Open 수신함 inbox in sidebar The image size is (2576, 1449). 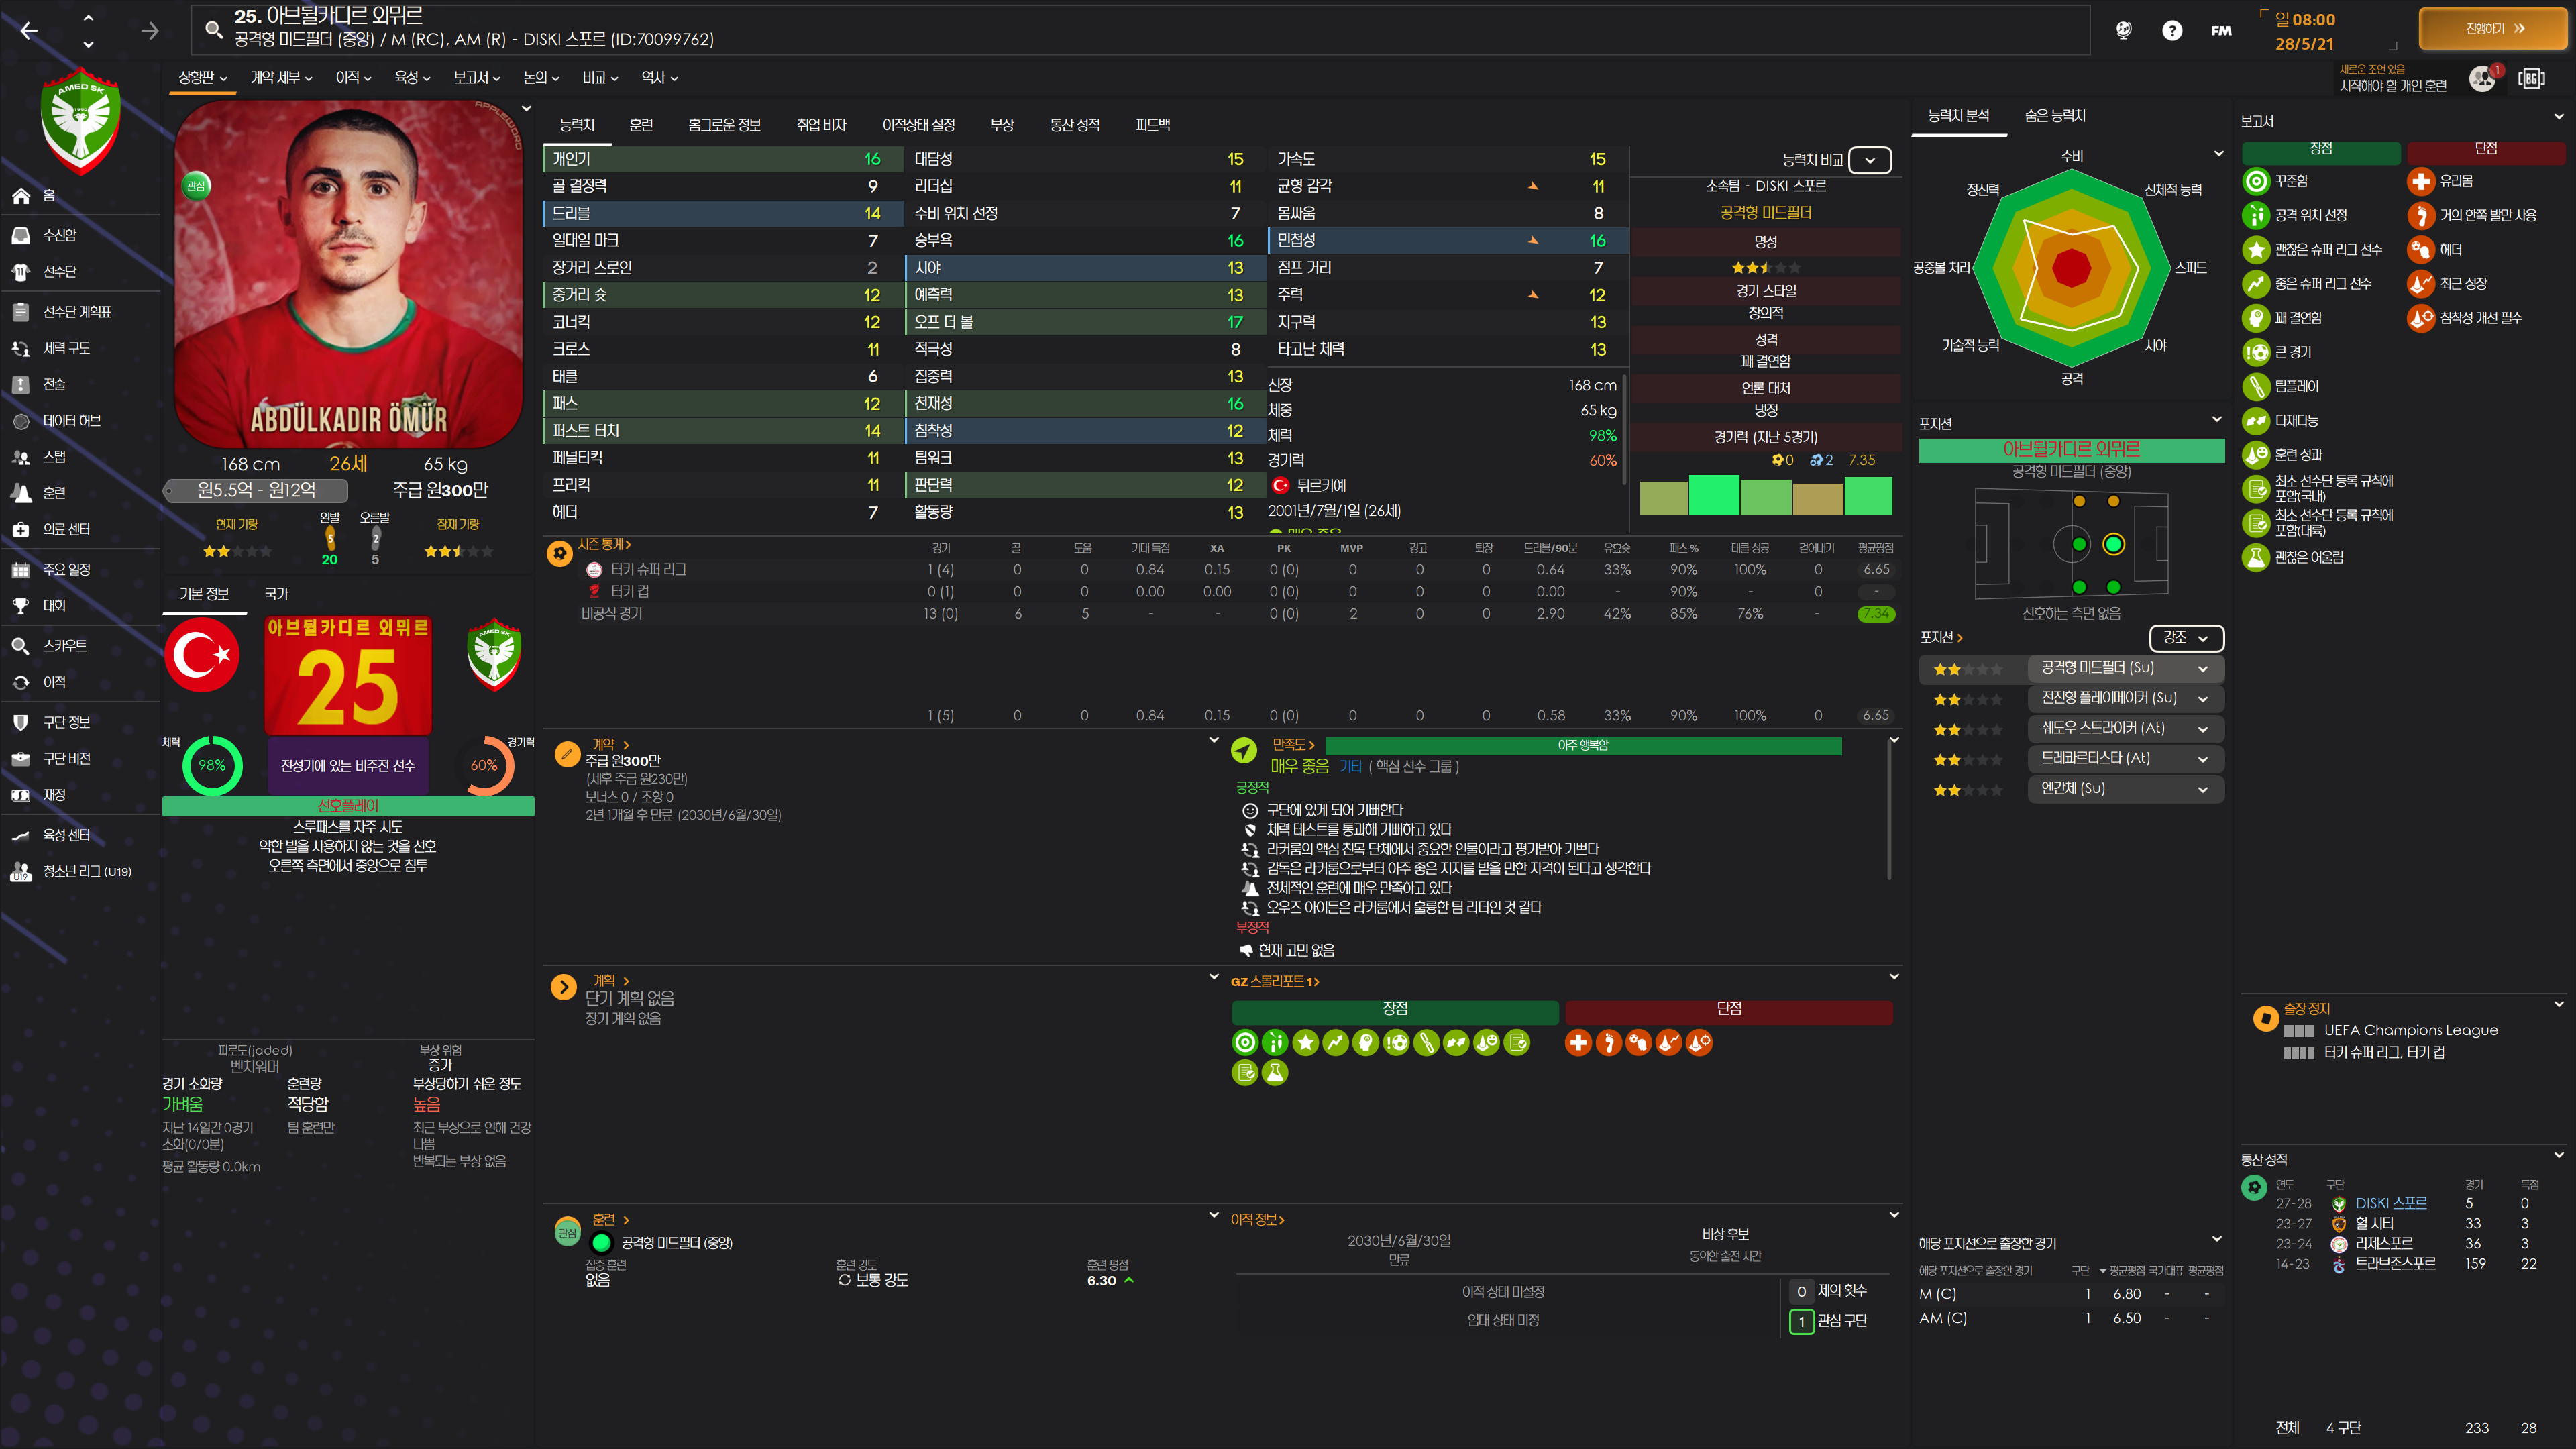[59, 235]
